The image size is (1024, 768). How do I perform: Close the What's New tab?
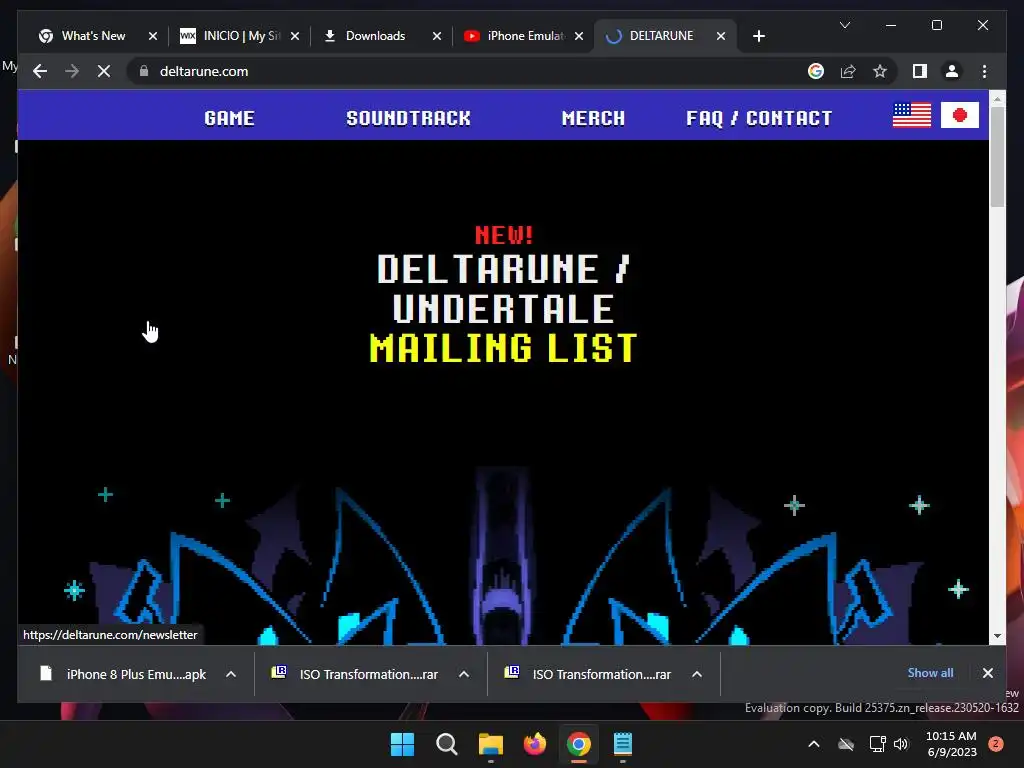[153, 36]
